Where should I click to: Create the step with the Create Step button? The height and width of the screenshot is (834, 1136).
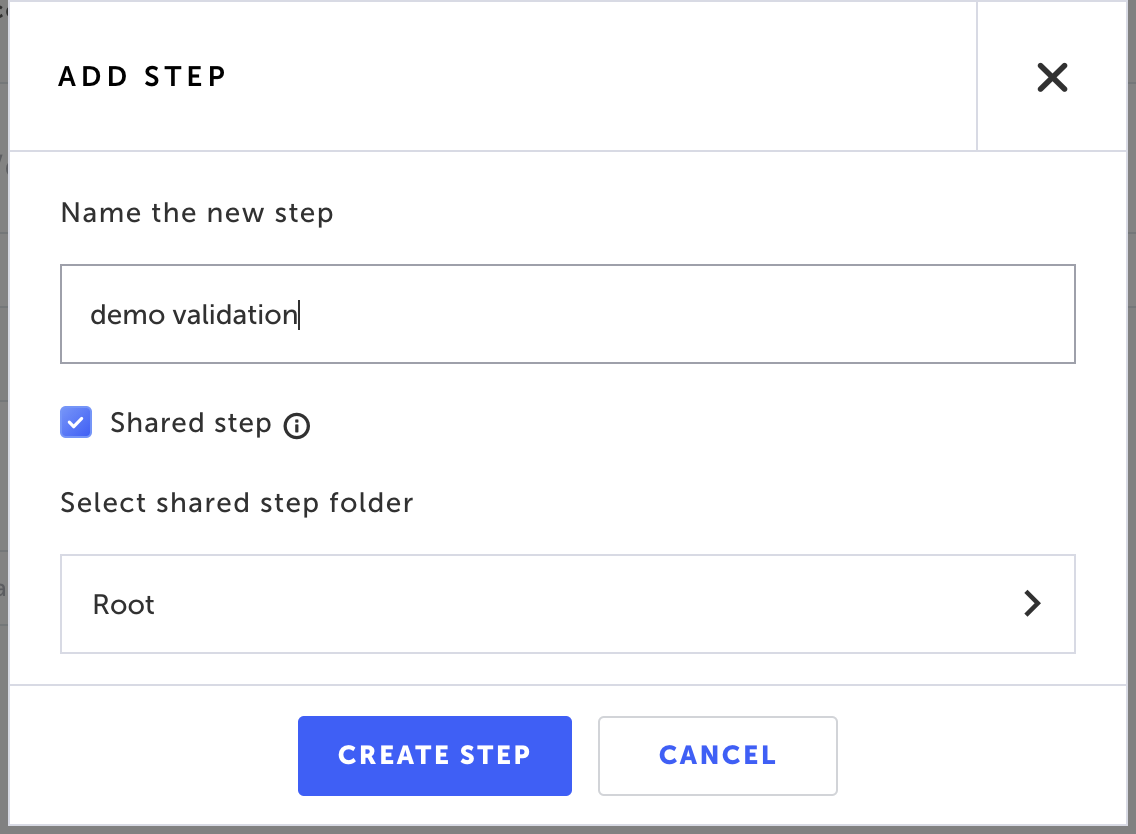[435, 756]
